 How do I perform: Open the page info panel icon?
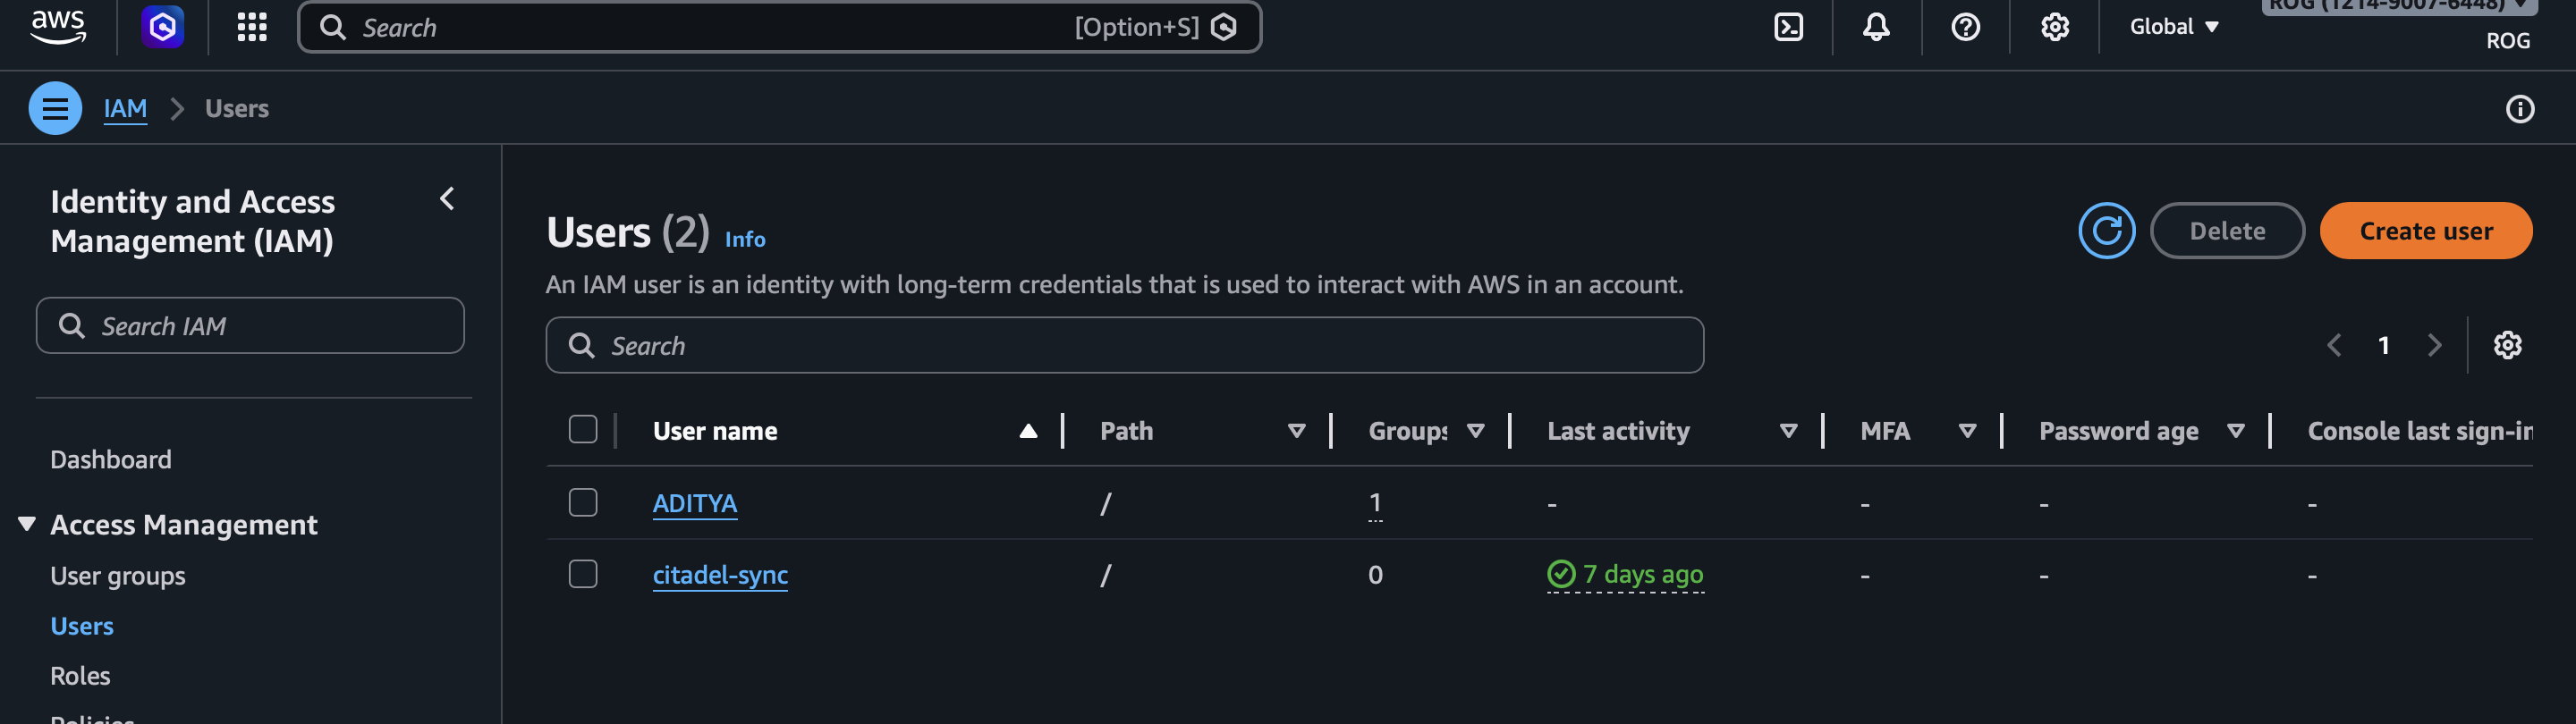pyautogui.click(x=2519, y=108)
